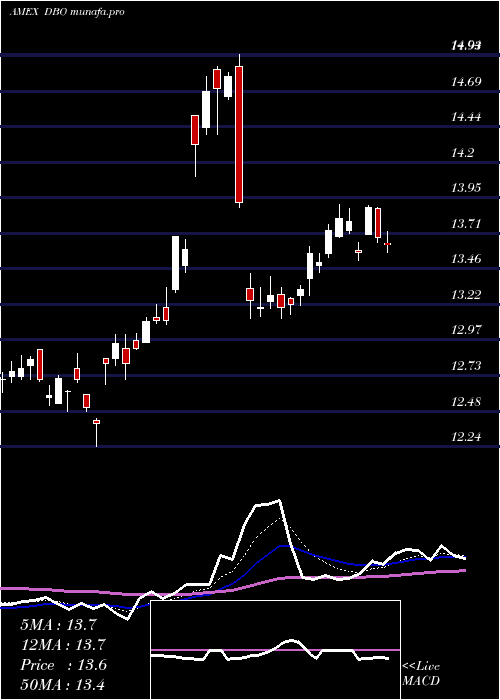
Task: Click the '50MA : 13.4' readout
Action: tap(63, 684)
